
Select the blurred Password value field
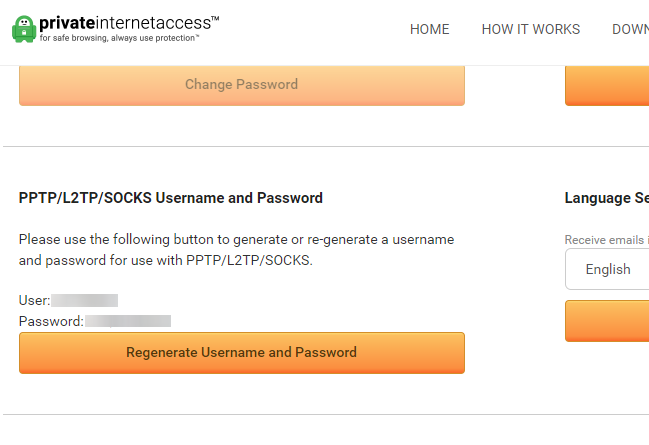[x=128, y=321]
